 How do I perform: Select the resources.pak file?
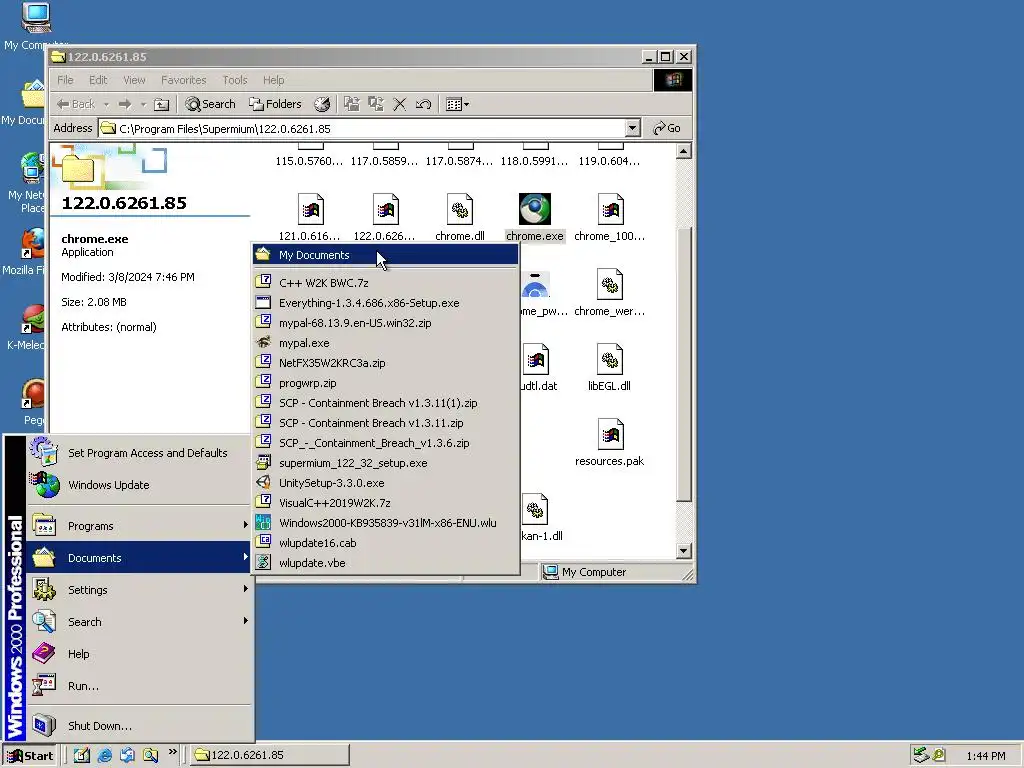(x=609, y=443)
